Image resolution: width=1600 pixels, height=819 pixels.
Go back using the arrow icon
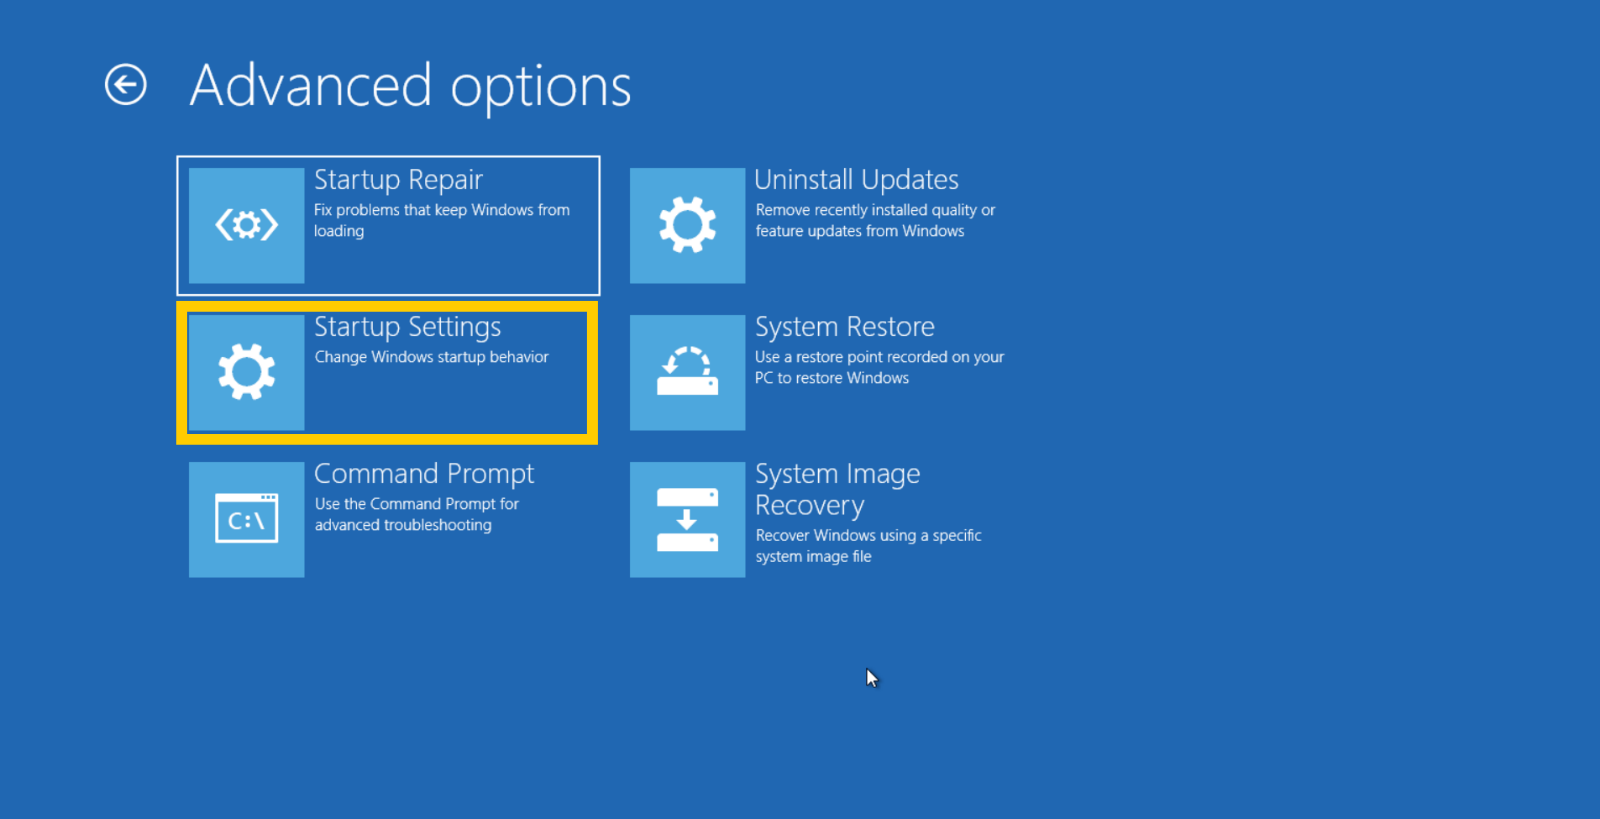coord(126,85)
